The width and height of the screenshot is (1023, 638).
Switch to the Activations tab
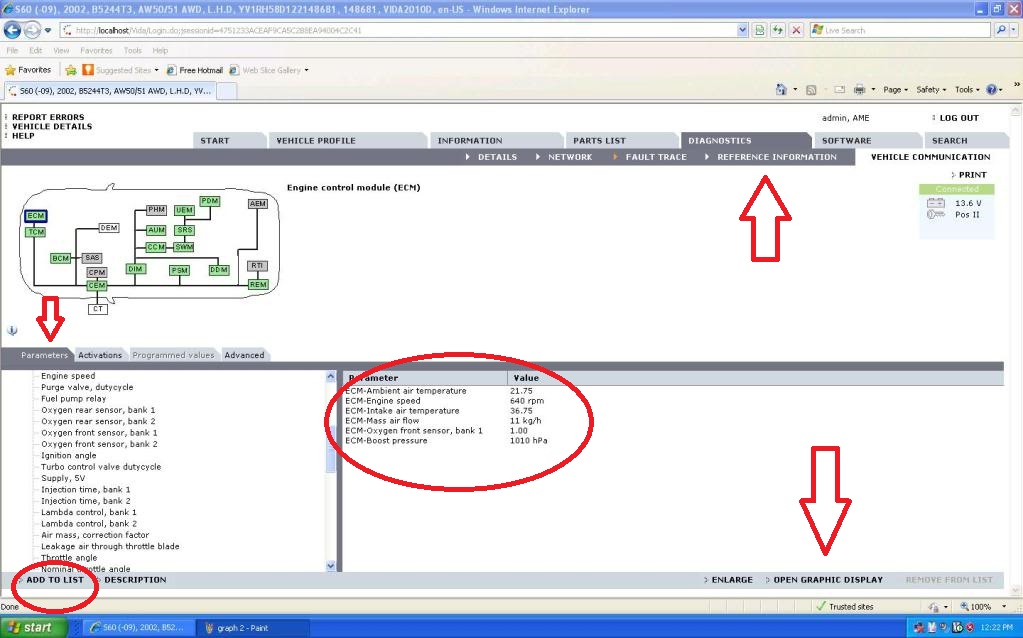point(100,355)
